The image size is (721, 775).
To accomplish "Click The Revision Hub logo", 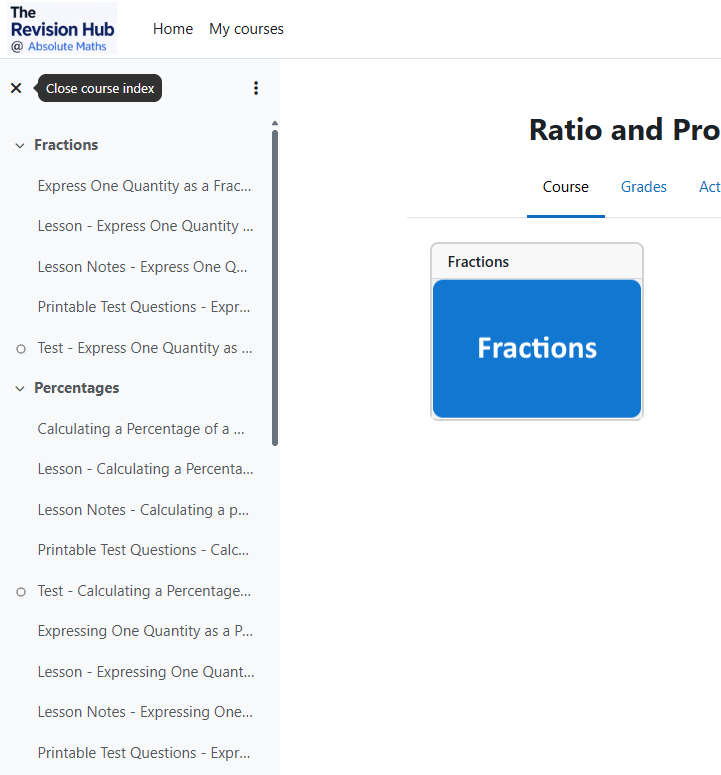I will tap(62, 29).
